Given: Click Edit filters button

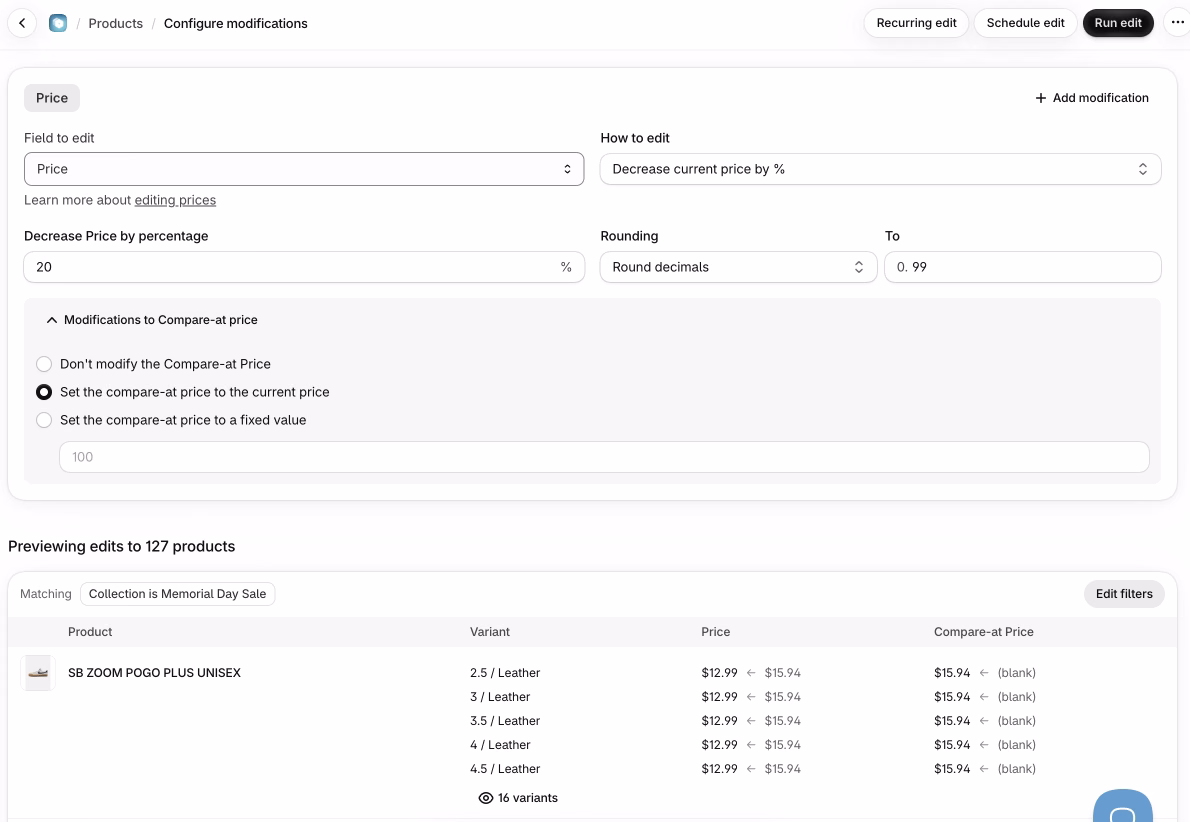Looking at the screenshot, I should click(x=1124, y=594).
